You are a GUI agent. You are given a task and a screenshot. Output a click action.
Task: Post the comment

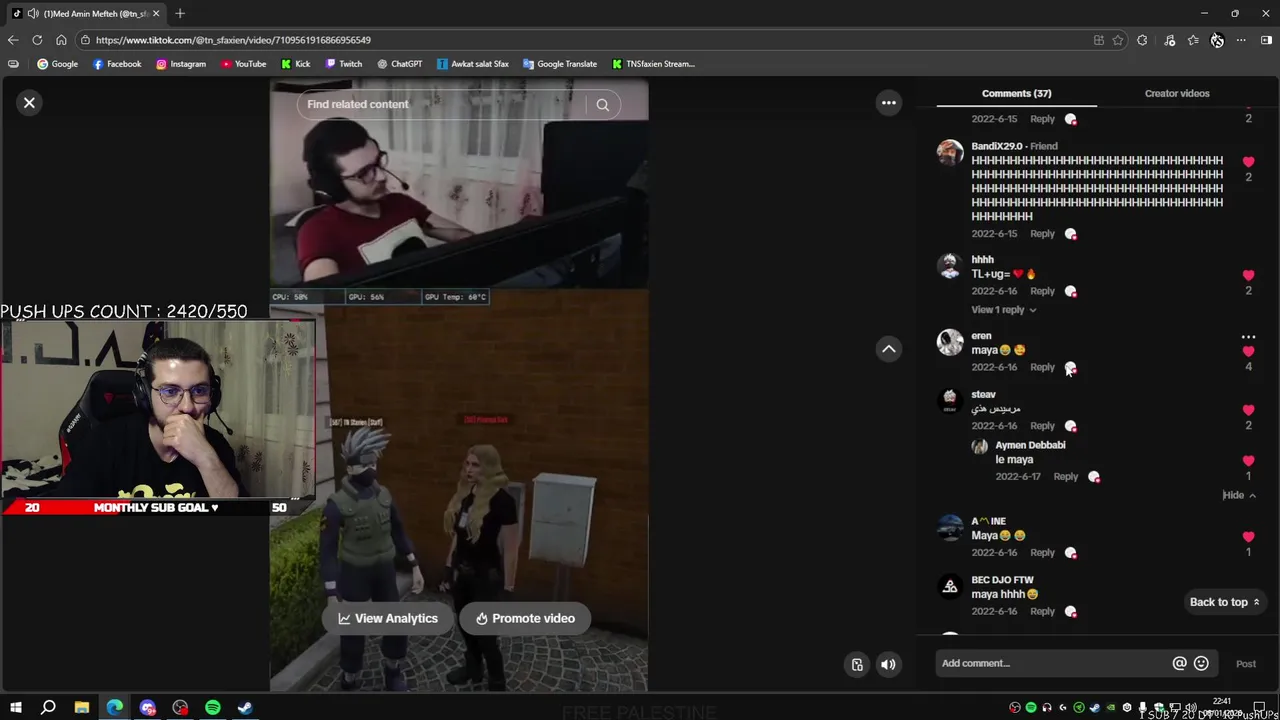pos(1245,664)
